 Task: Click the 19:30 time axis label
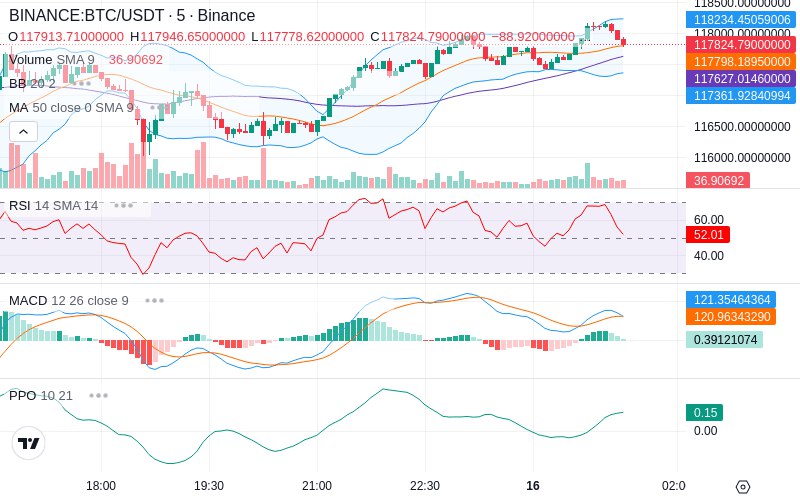point(209,486)
